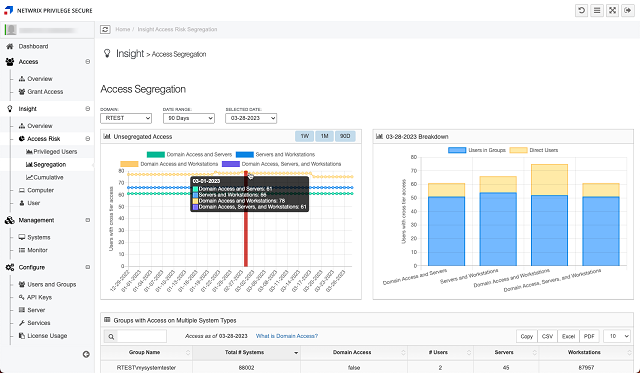
Task: Click the Server icon under Configure
Action: tap(22, 310)
